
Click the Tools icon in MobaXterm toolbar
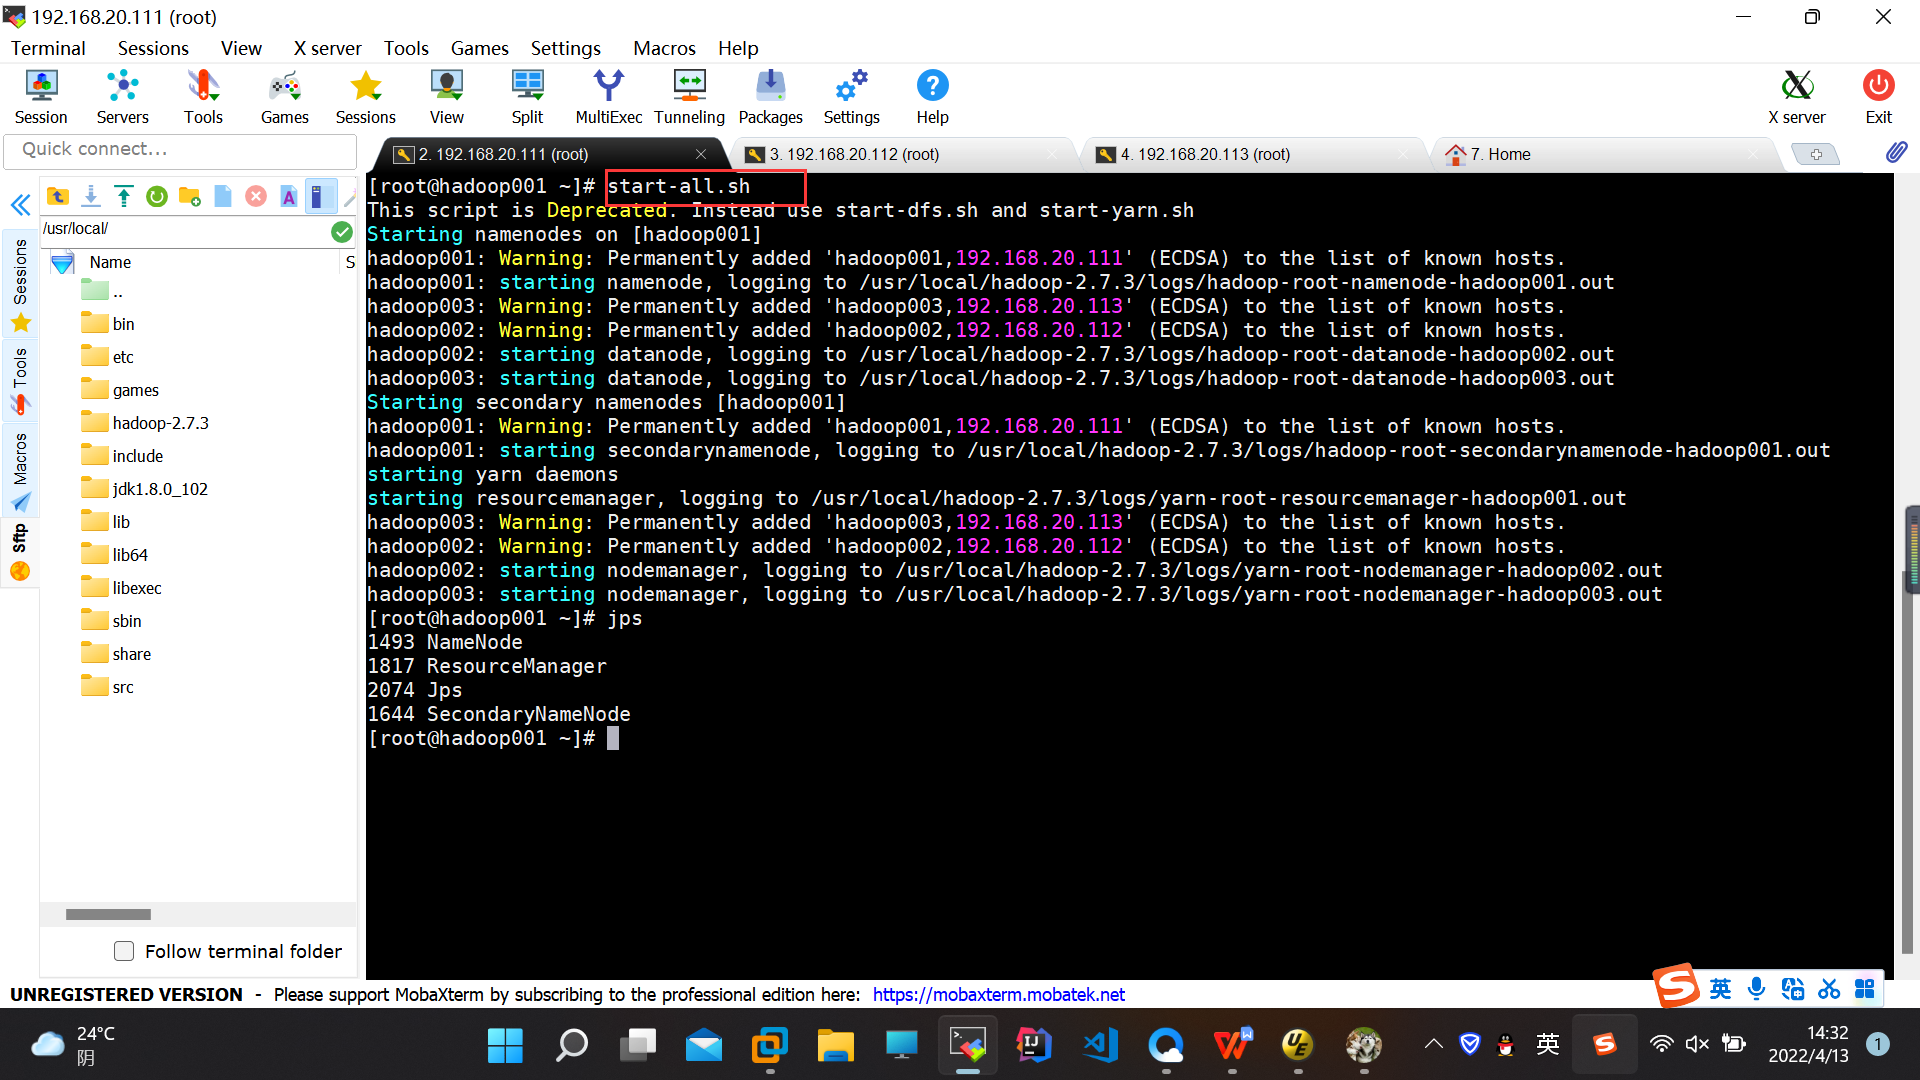coord(202,96)
